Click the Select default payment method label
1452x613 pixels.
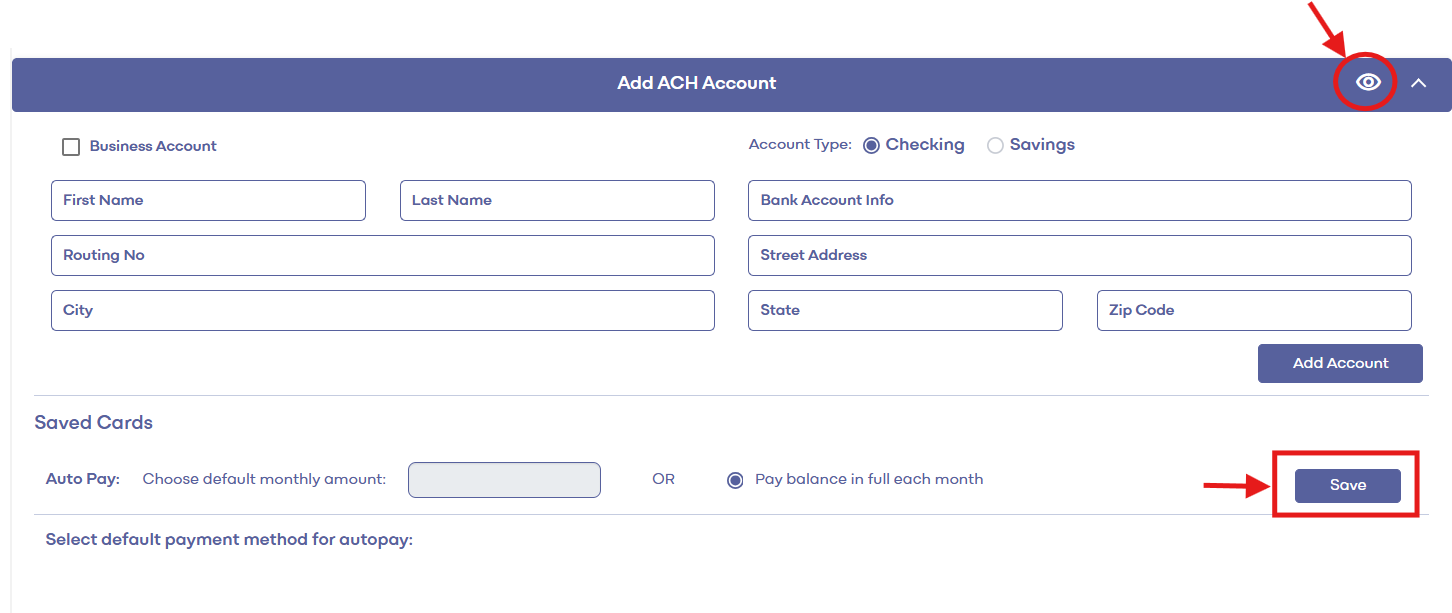tap(229, 540)
